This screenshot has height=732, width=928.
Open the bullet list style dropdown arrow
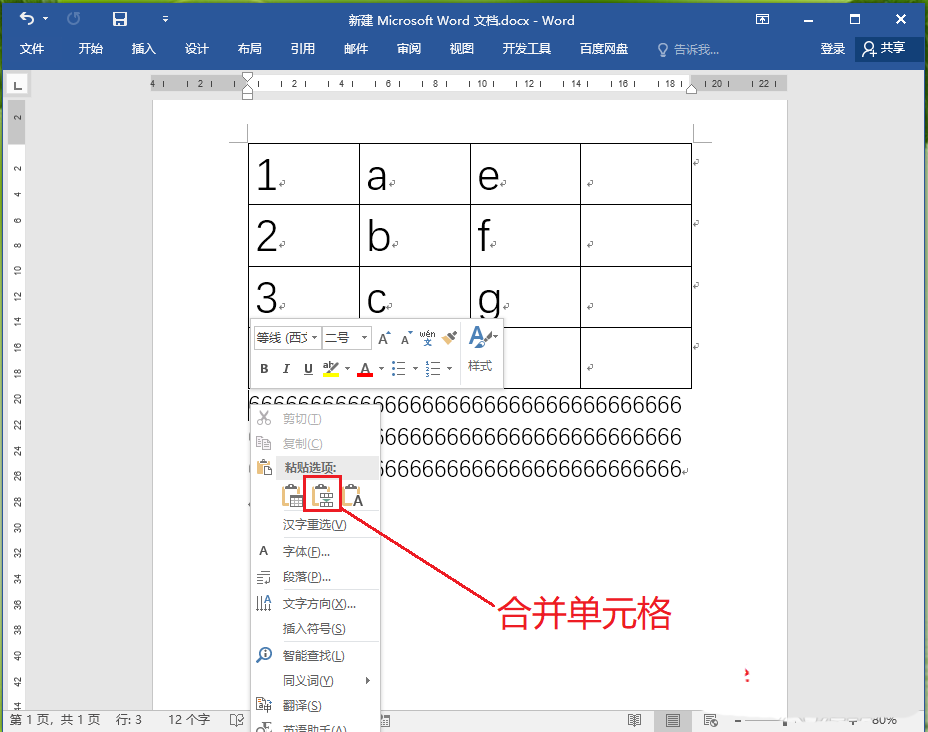(415, 369)
